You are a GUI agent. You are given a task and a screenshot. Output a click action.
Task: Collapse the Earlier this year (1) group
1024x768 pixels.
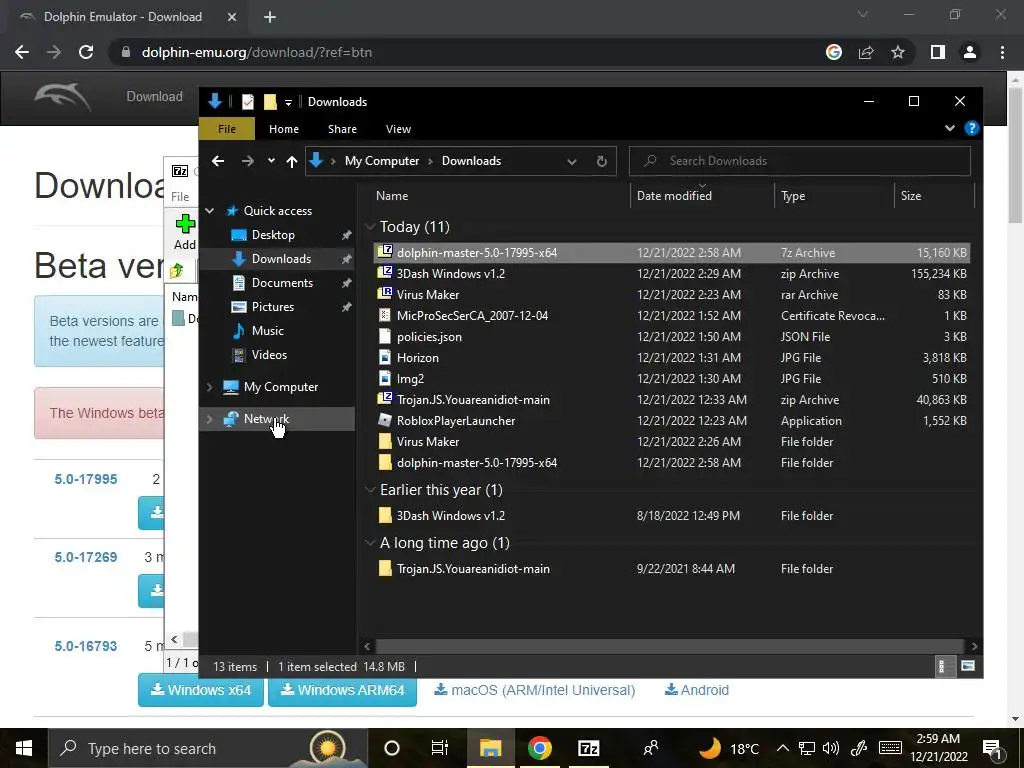coord(370,490)
